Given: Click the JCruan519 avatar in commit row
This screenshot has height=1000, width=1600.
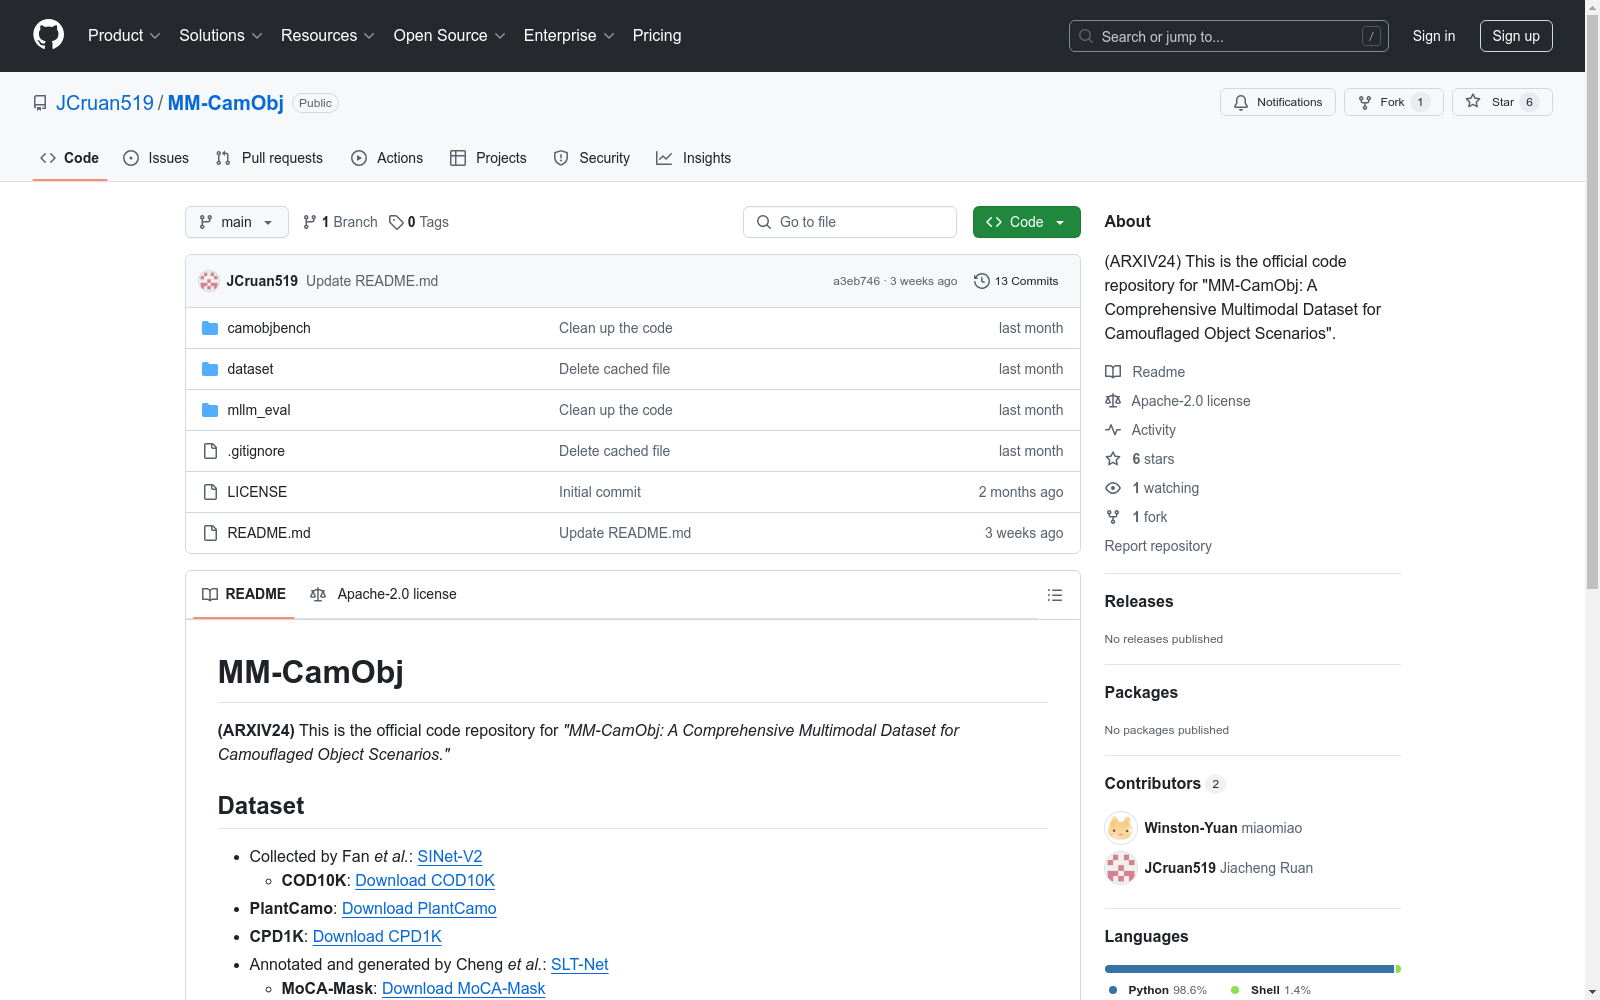Looking at the screenshot, I should 209,281.
